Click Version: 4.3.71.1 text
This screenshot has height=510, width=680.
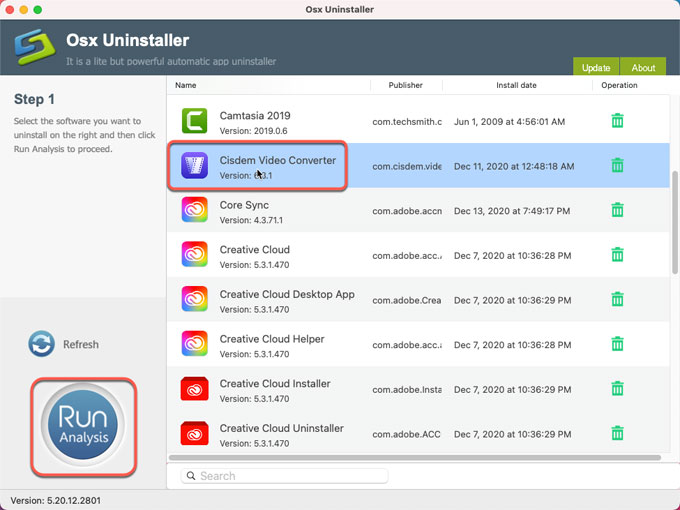[x=251, y=220]
